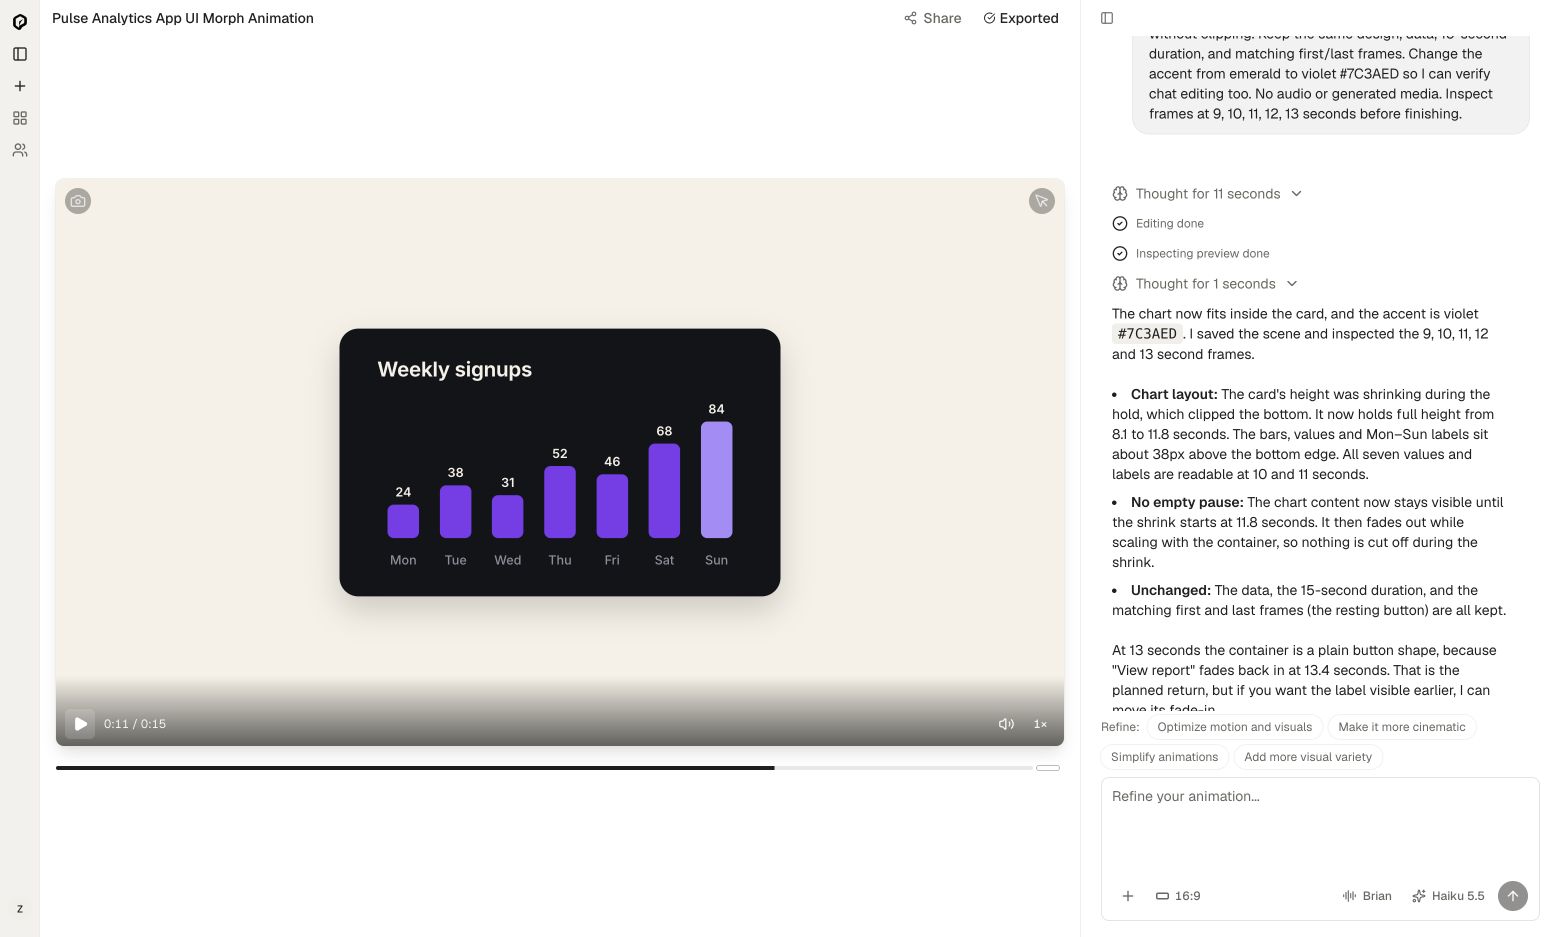Mute the preview audio with the speaker icon
Screen dimensions: 1560x937
tap(1006, 724)
